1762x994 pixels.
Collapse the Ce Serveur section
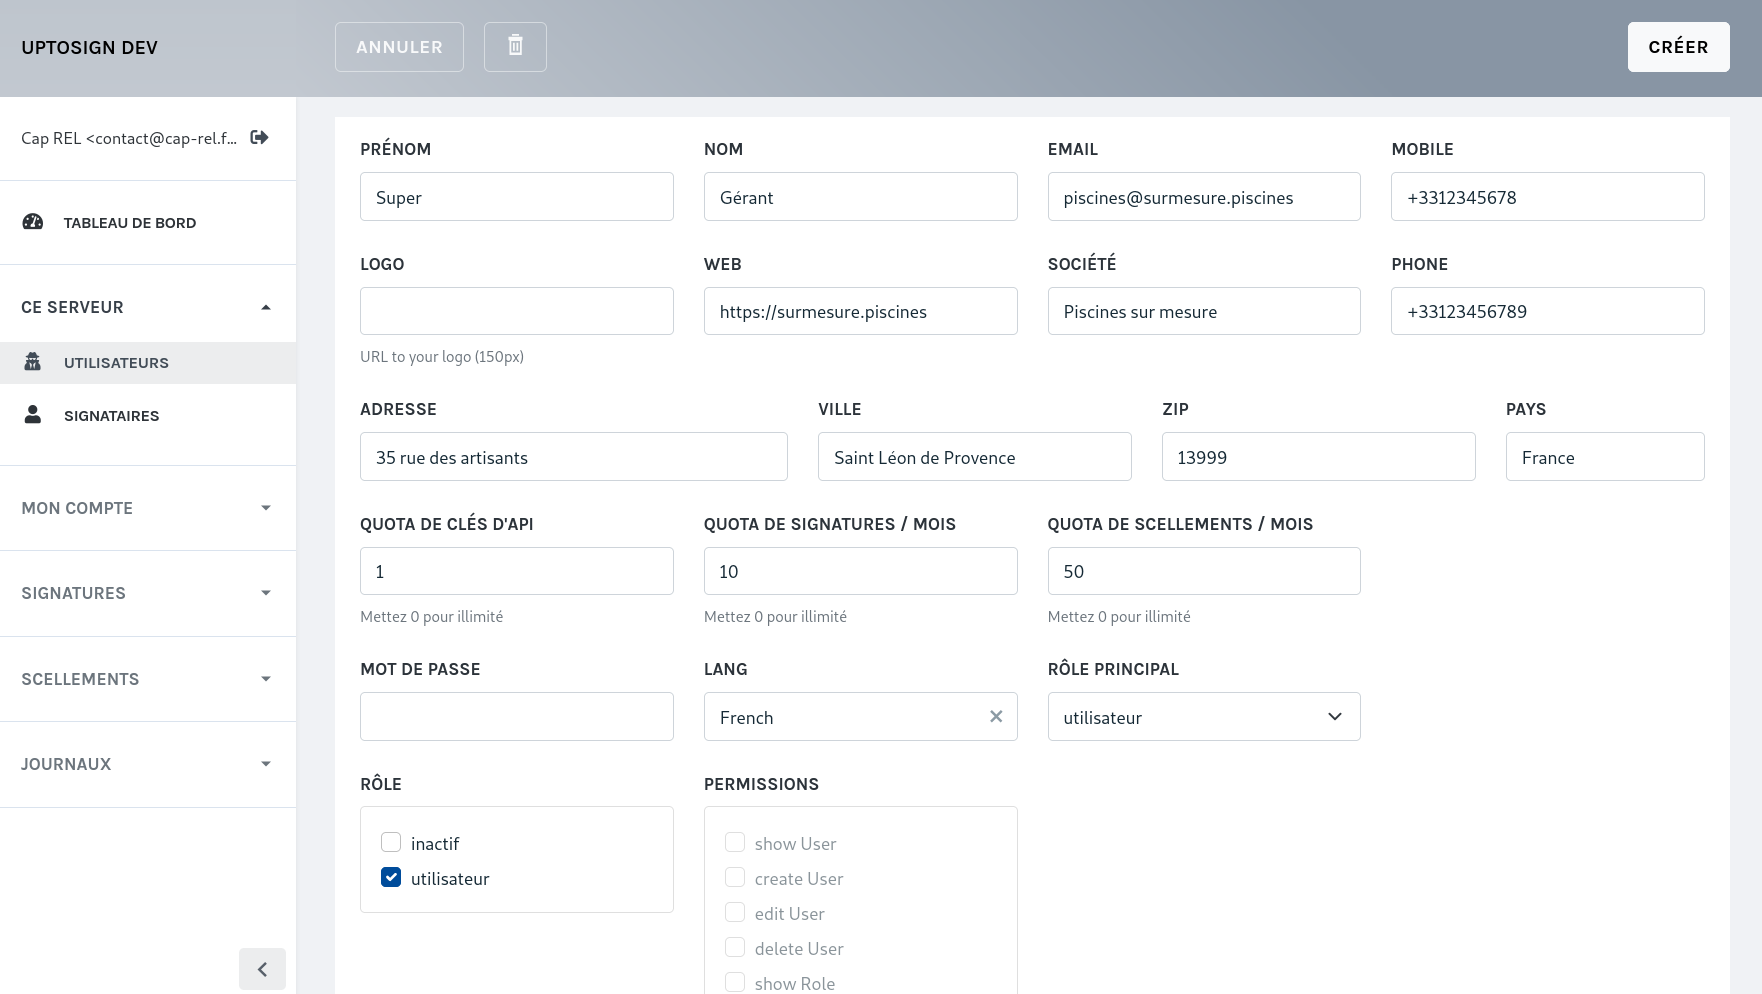tap(148, 307)
